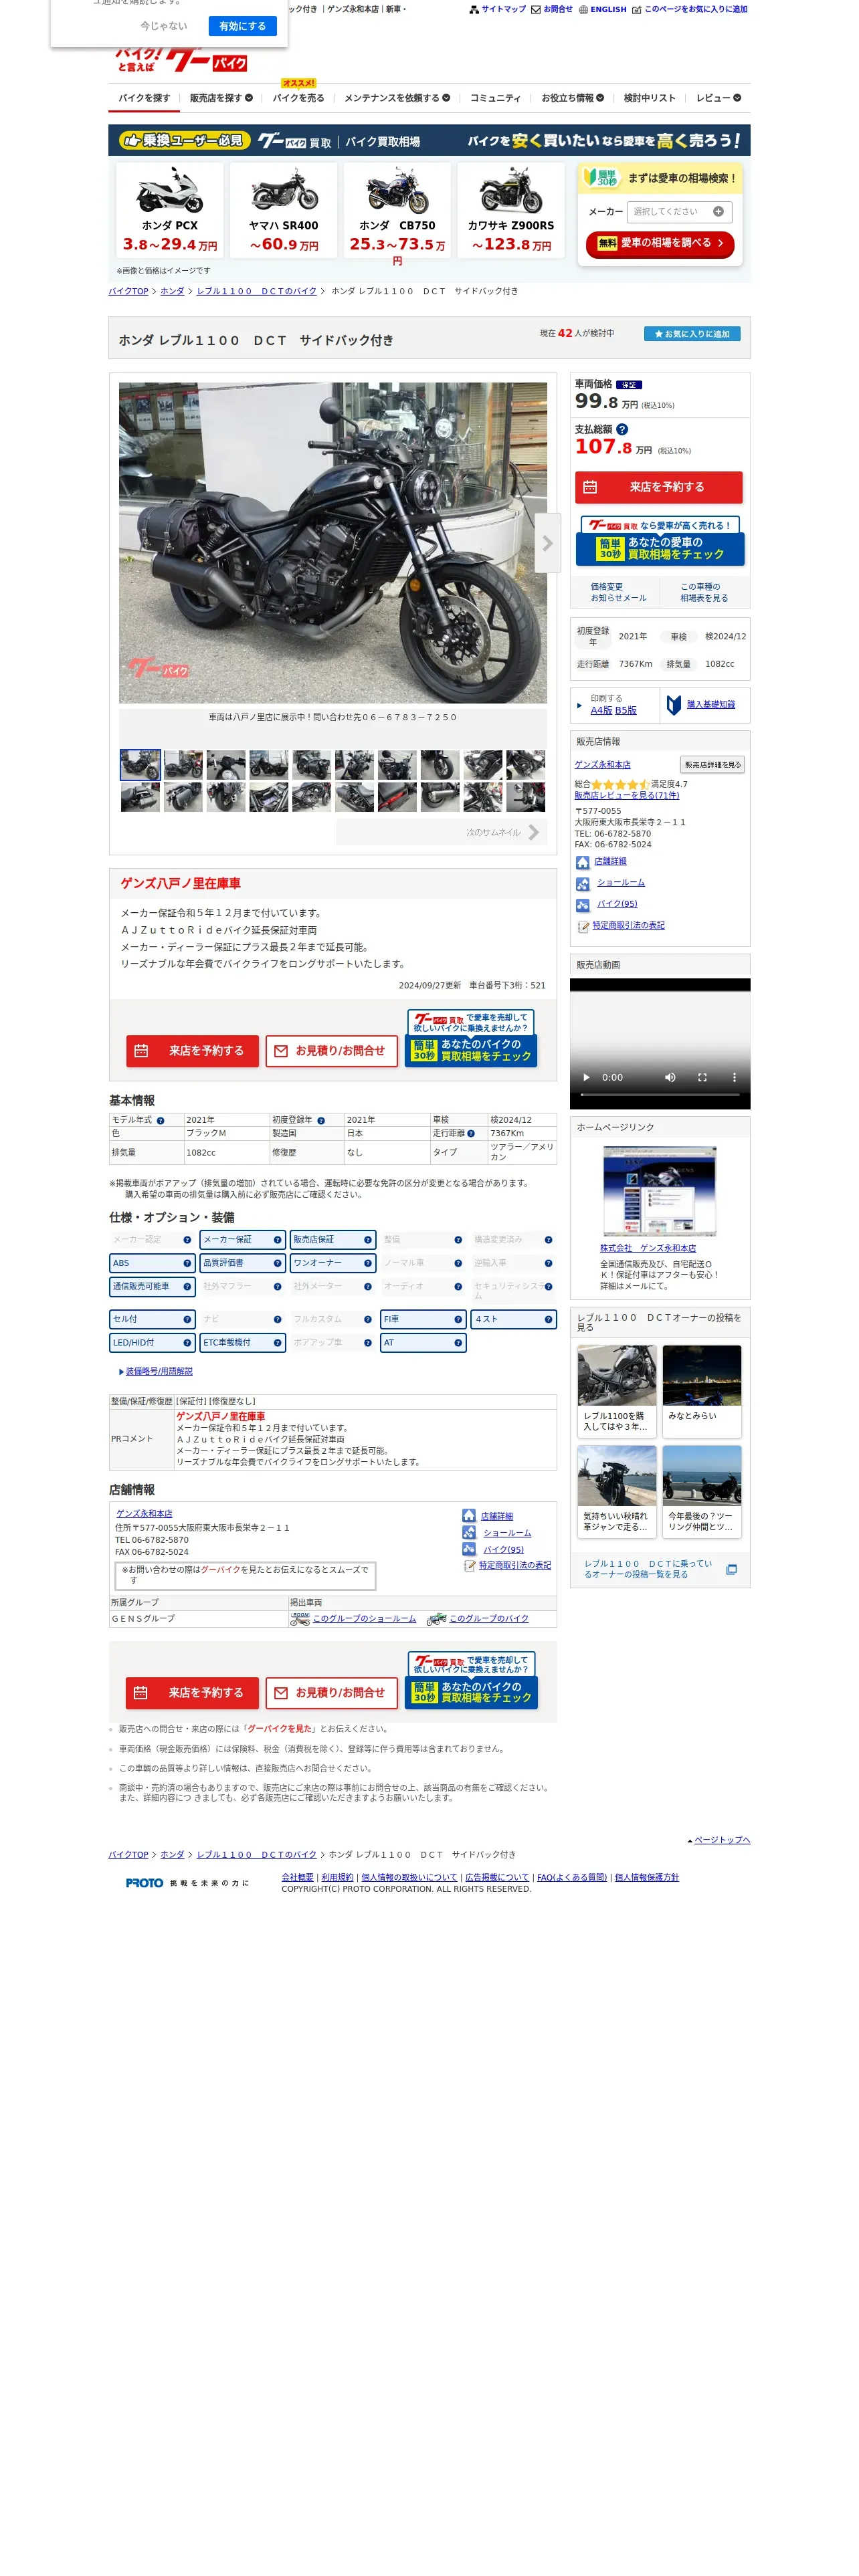Viewport: 859px width, 2576px height.
Task: Click the 特定商取引法 document icon in sidebar
Action: pos(584,927)
